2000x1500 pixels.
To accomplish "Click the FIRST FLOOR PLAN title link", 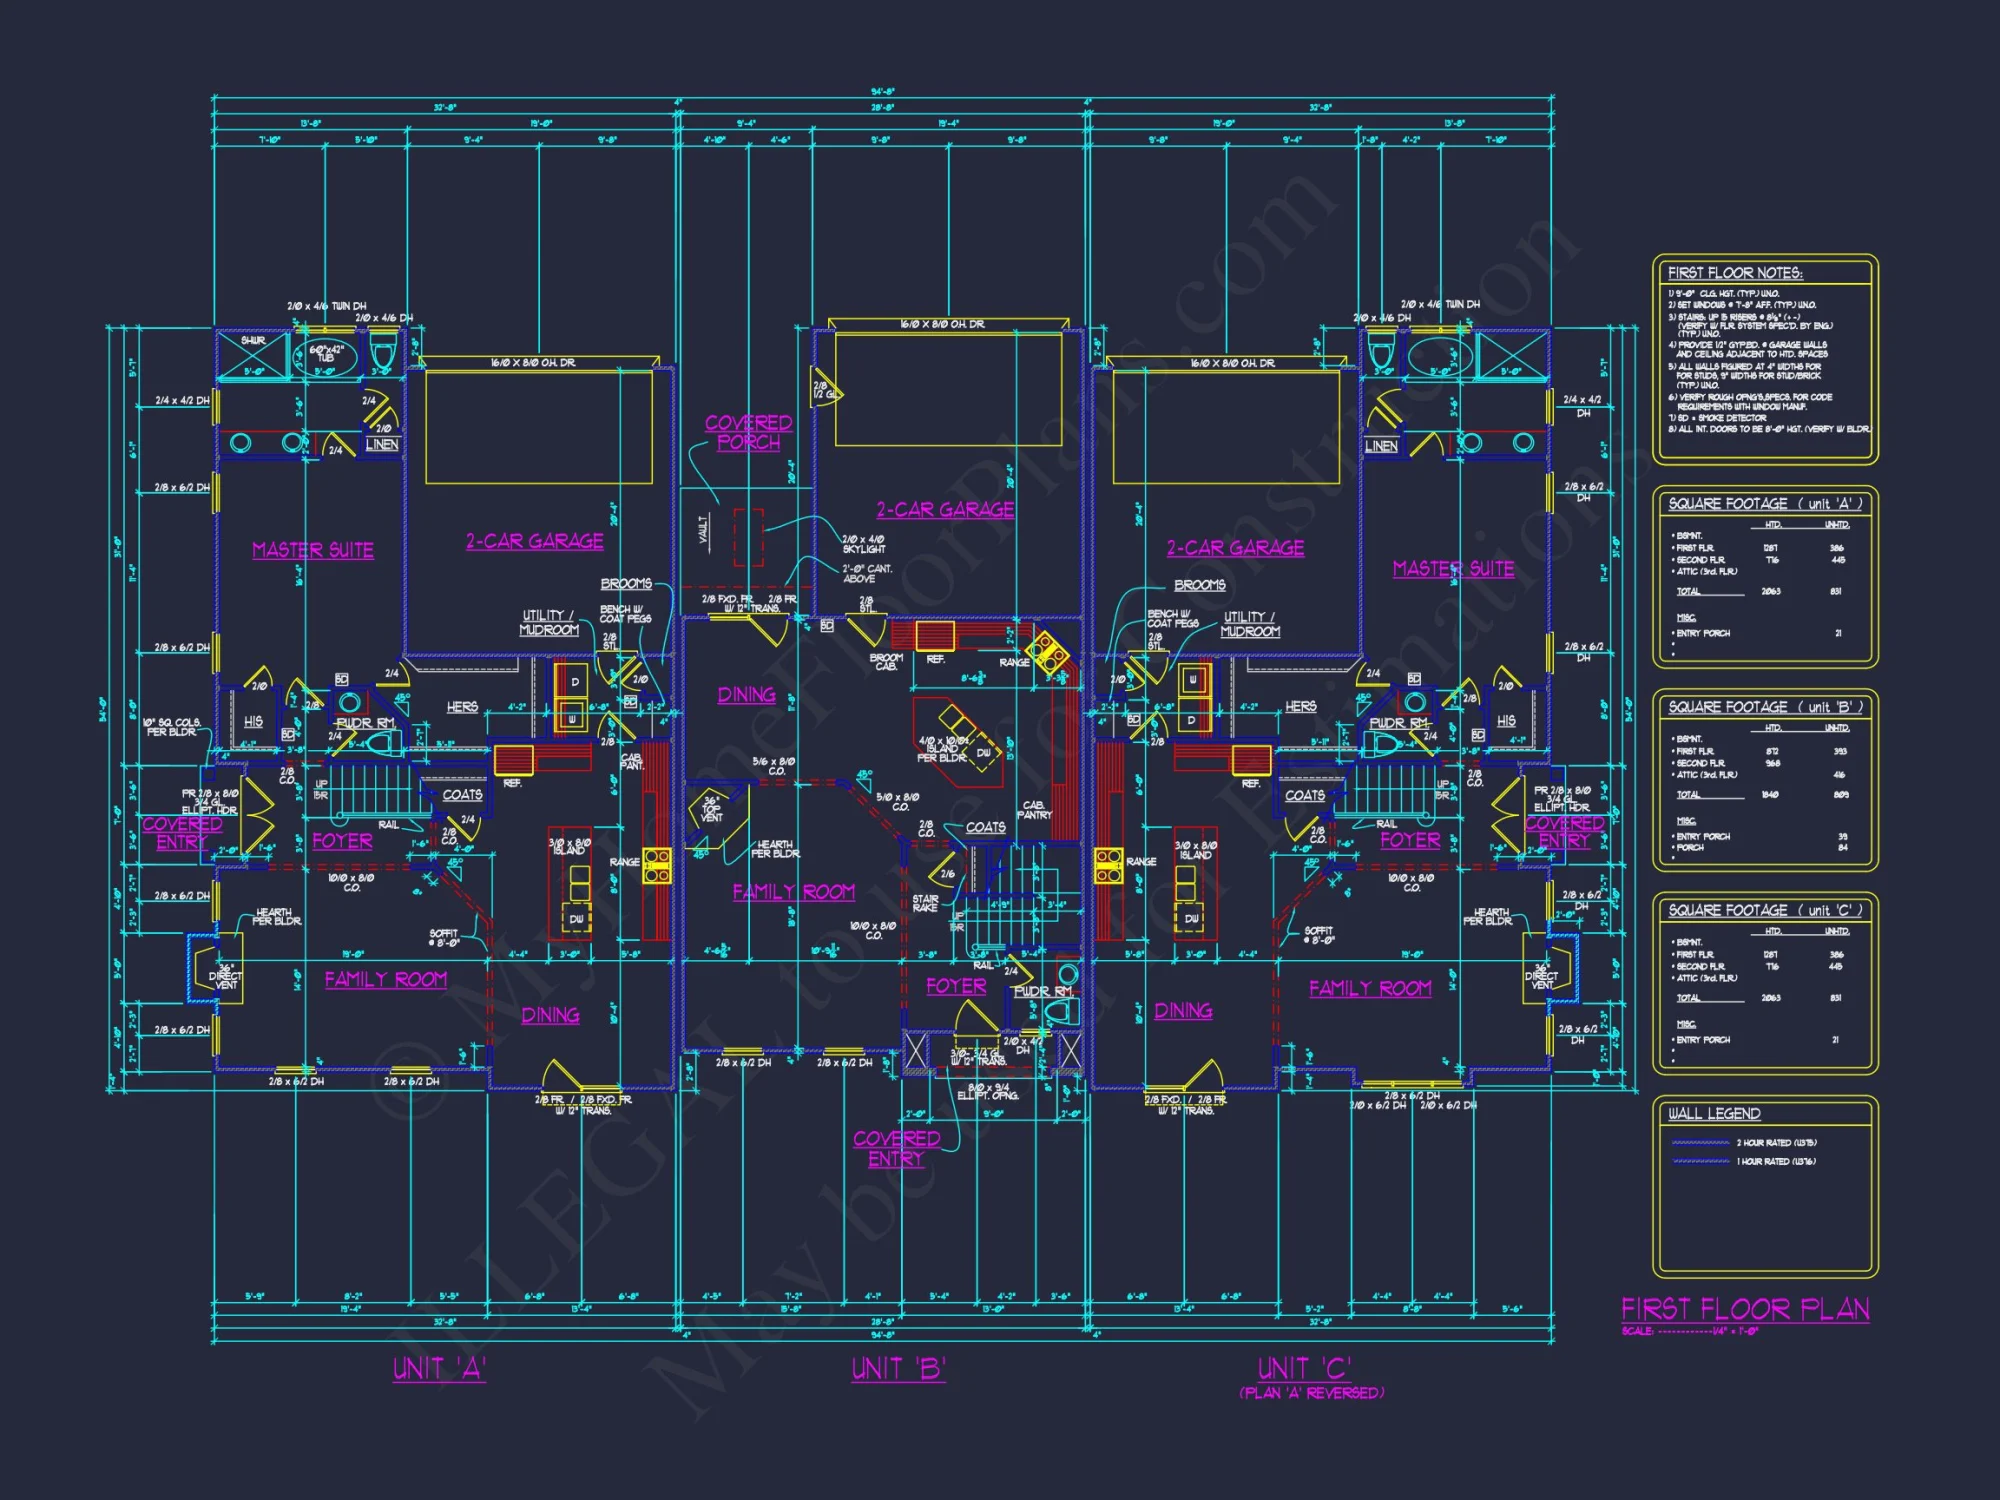I will pos(1746,1307).
